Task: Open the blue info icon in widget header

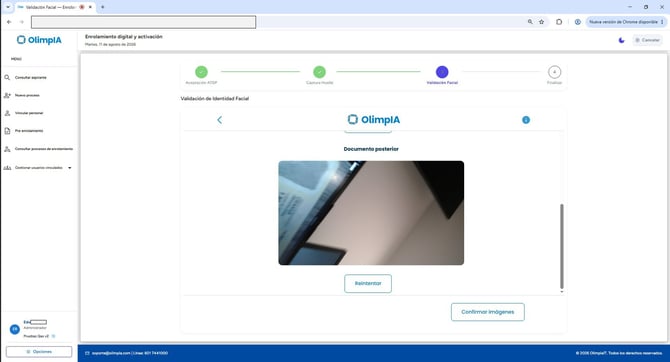Action: coord(526,120)
